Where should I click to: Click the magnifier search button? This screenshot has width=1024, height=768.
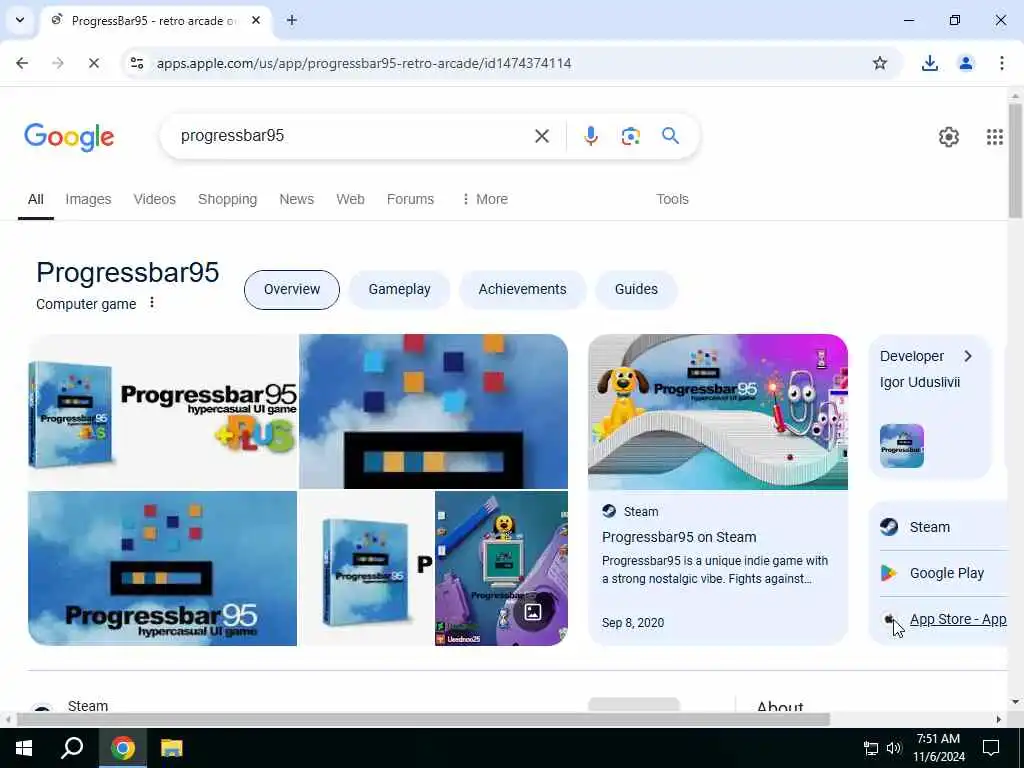coord(670,136)
